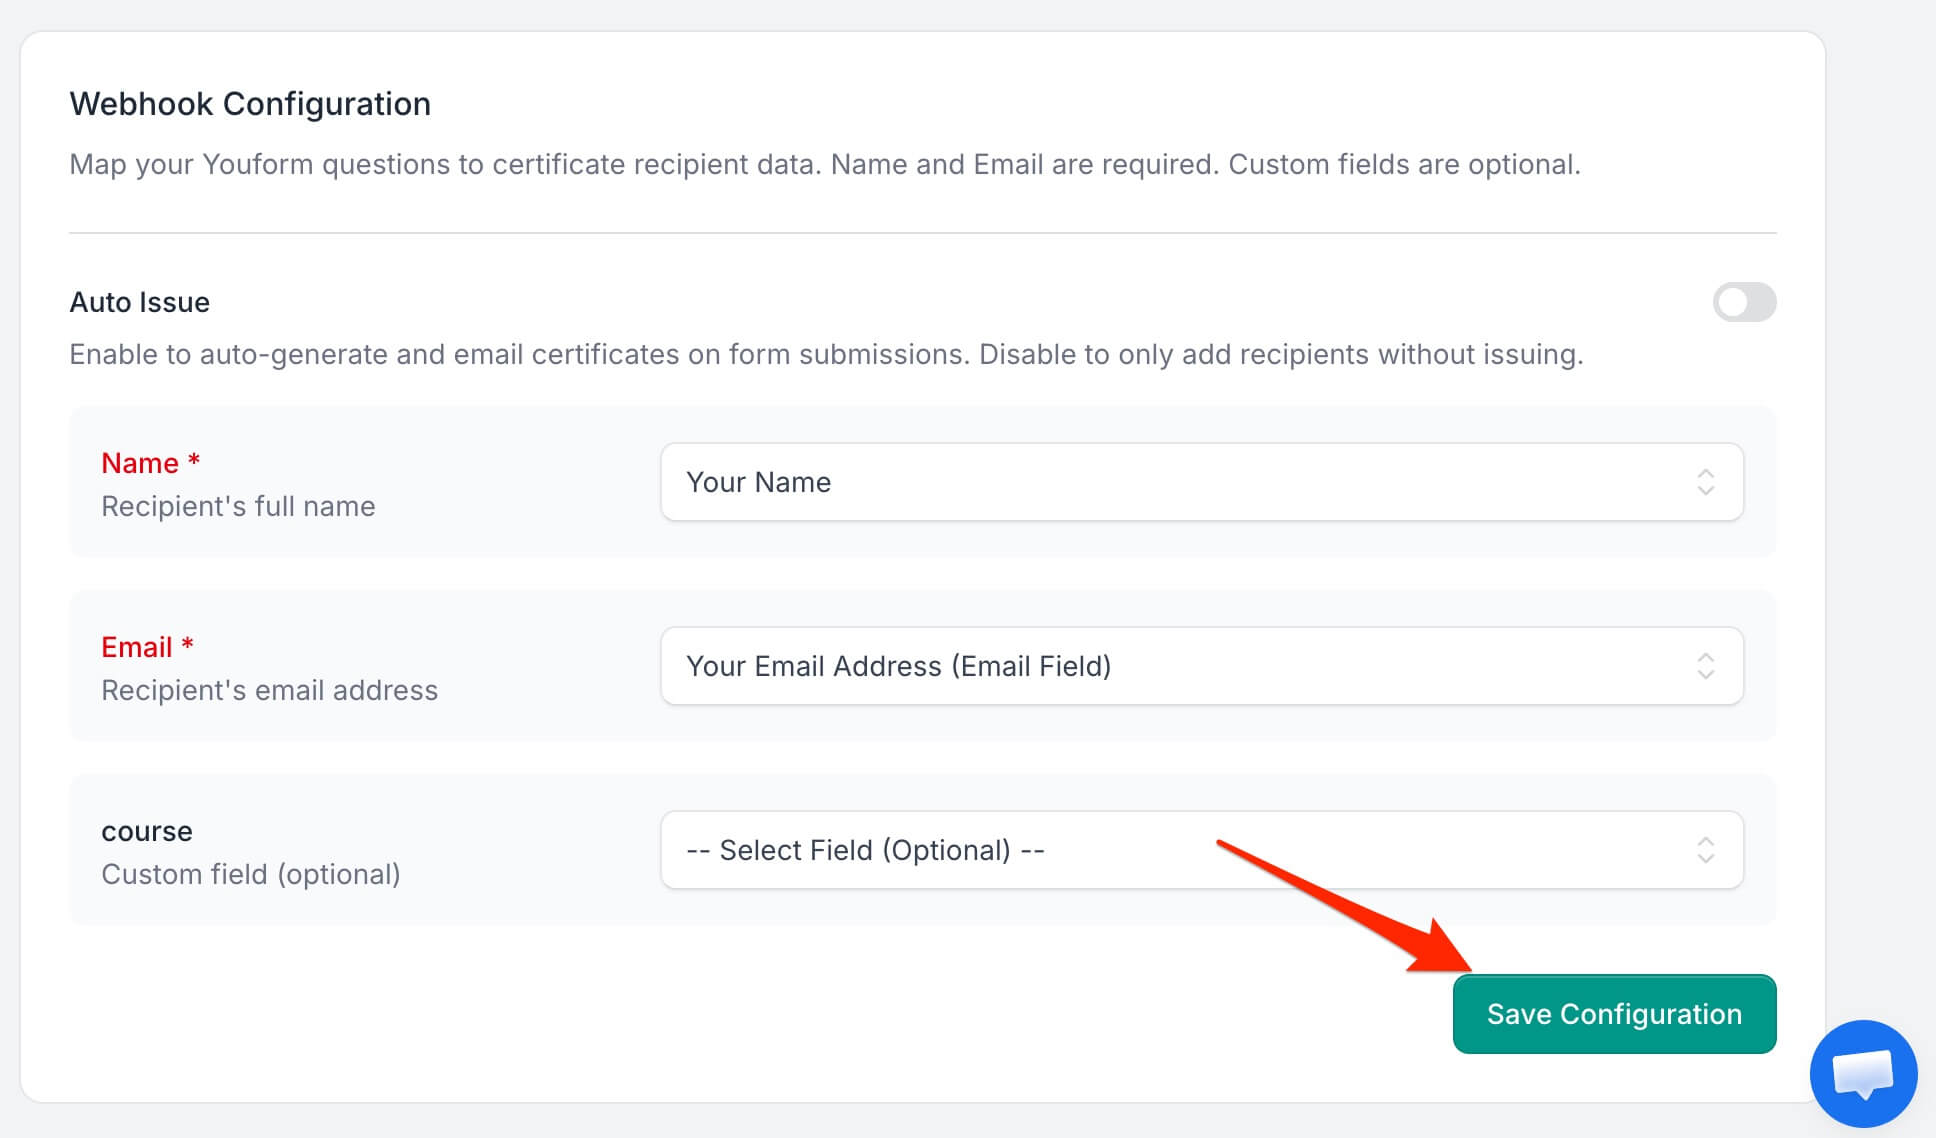Click the up-down chevron icon in Your Name select
Image resolution: width=1936 pixels, height=1138 pixels.
pyautogui.click(x=1706, y=482)
